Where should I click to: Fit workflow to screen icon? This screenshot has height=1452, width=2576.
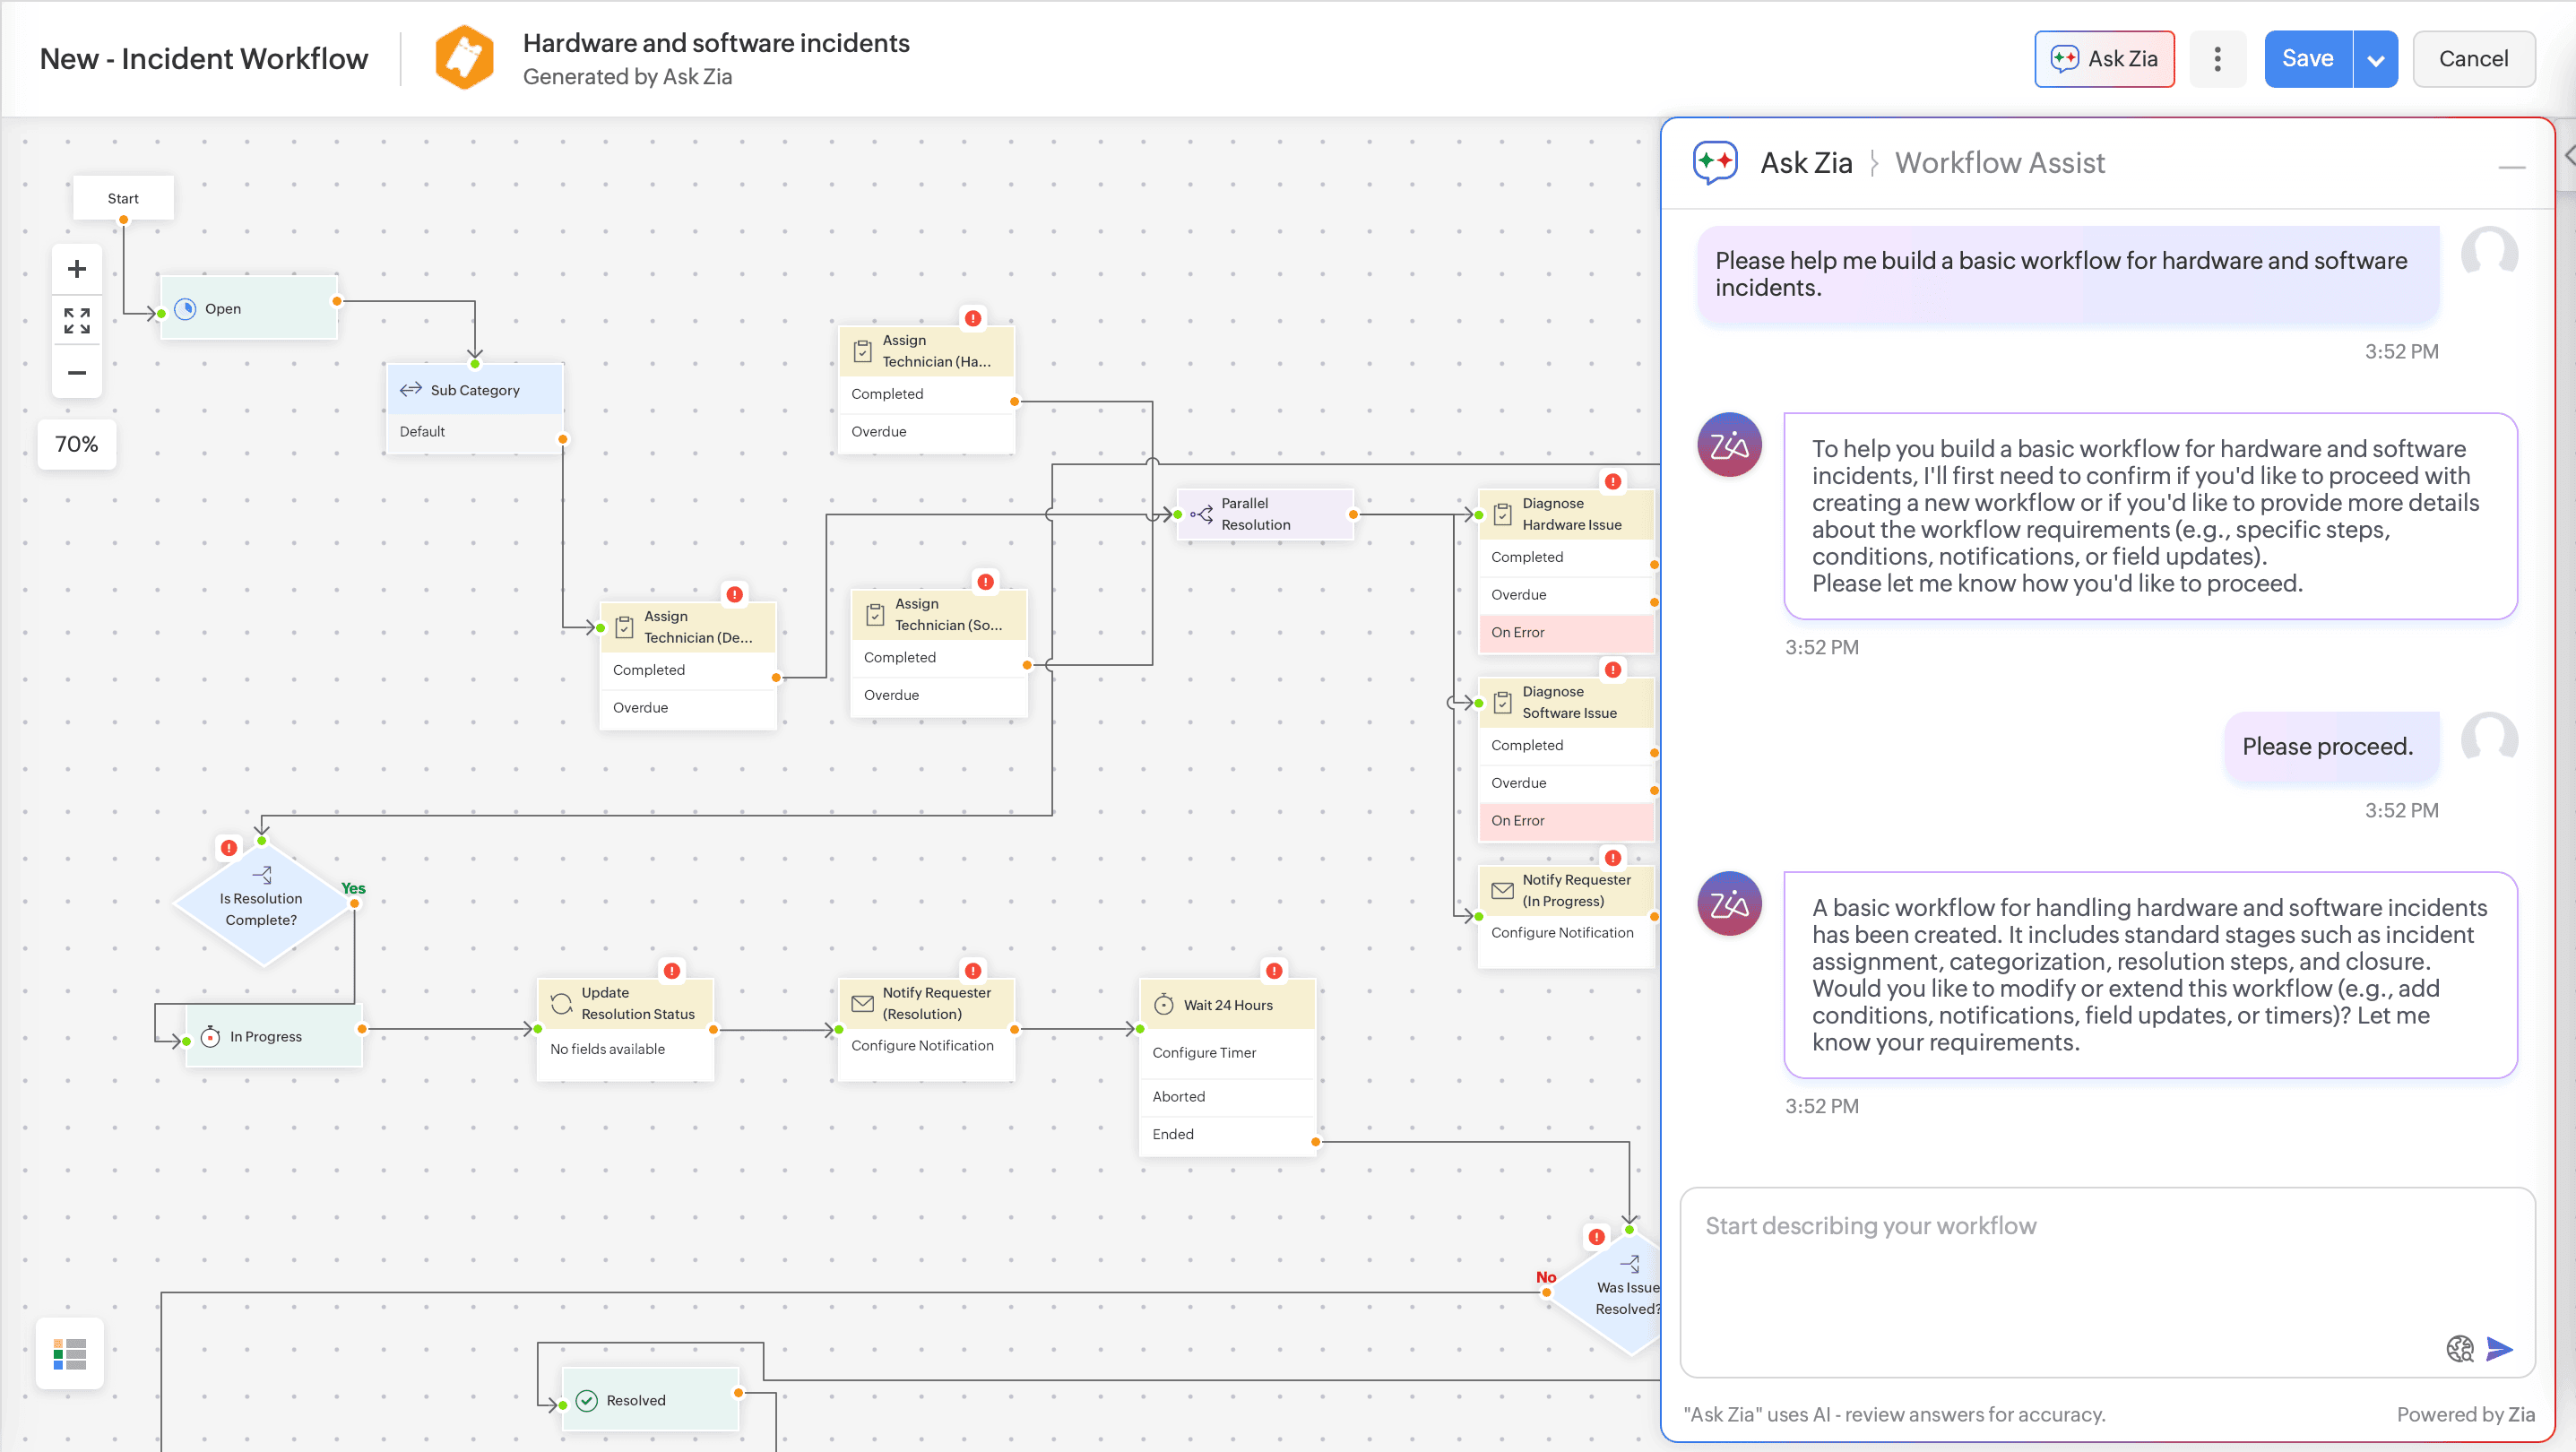click(77, 321)
